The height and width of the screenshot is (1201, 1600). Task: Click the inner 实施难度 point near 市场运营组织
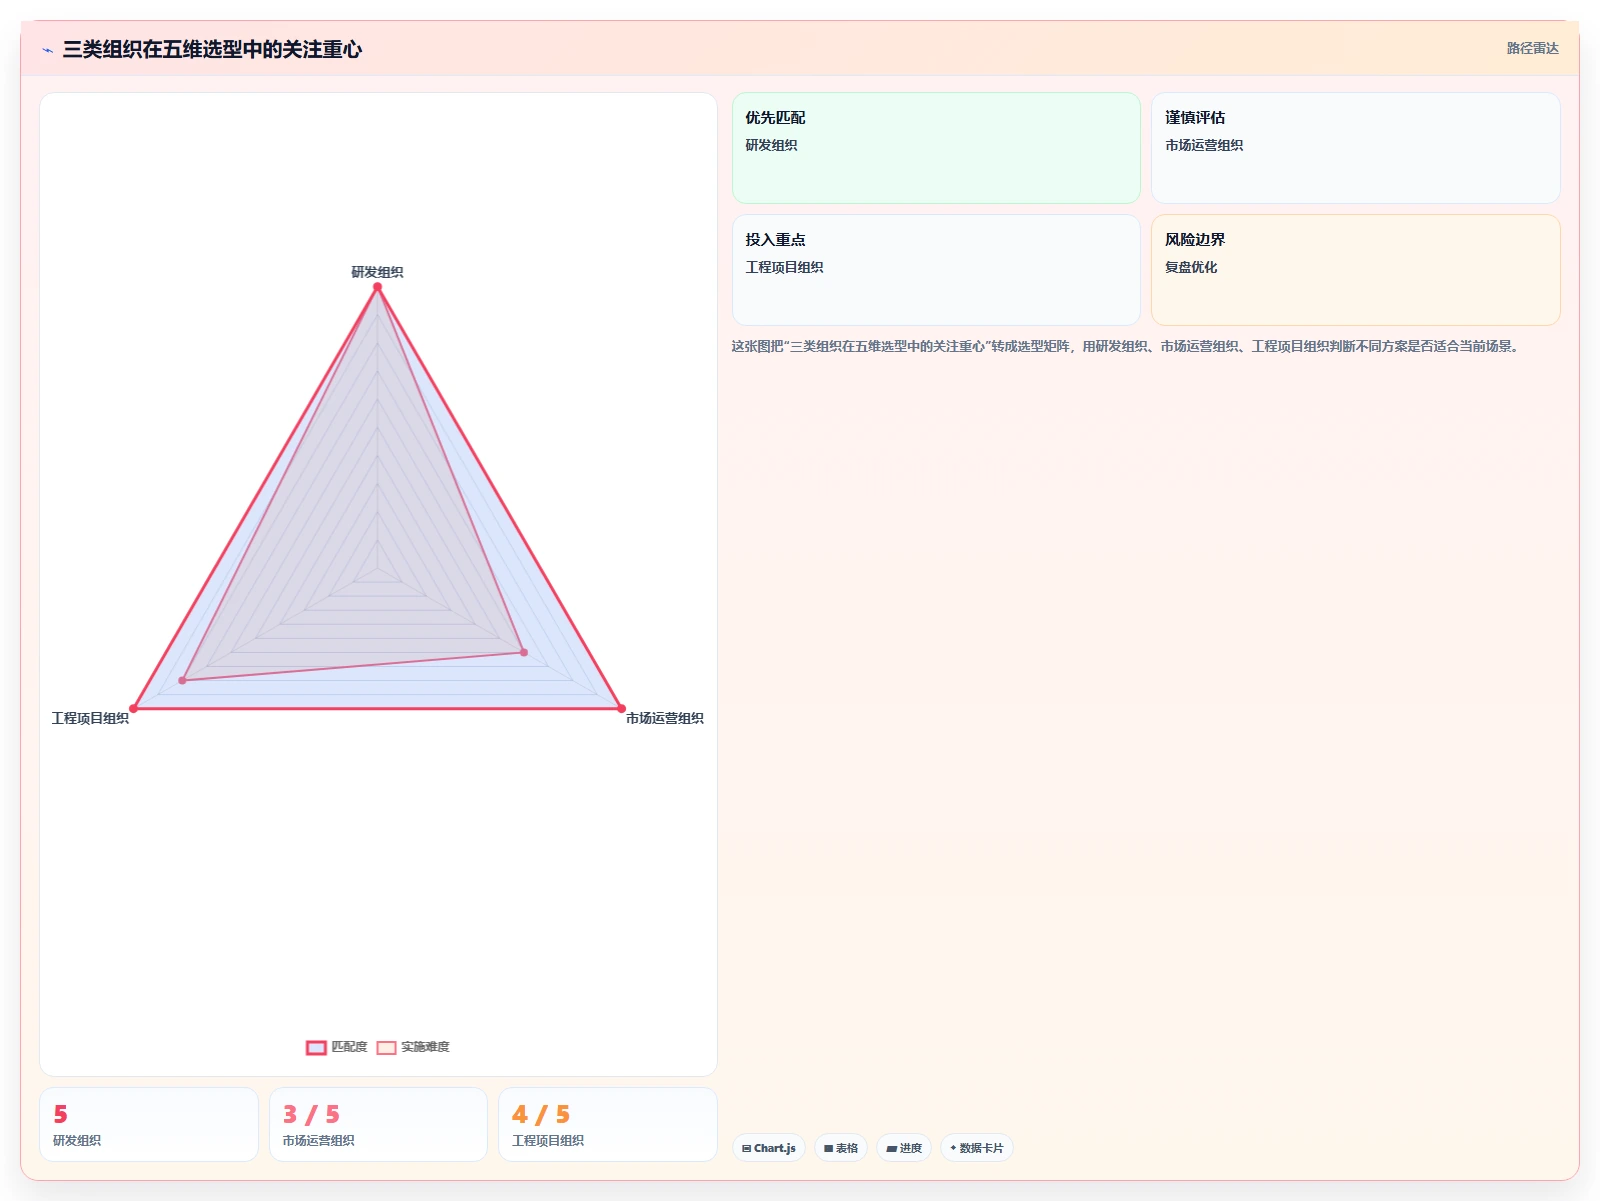click(x=524, y=652)
